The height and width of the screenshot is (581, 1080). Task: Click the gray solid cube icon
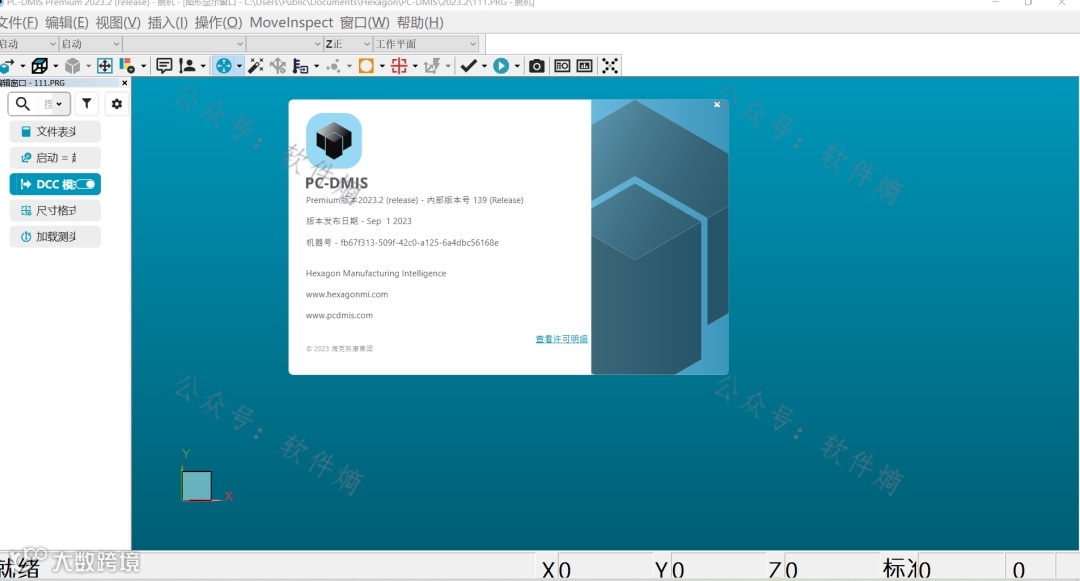[72, 66]
